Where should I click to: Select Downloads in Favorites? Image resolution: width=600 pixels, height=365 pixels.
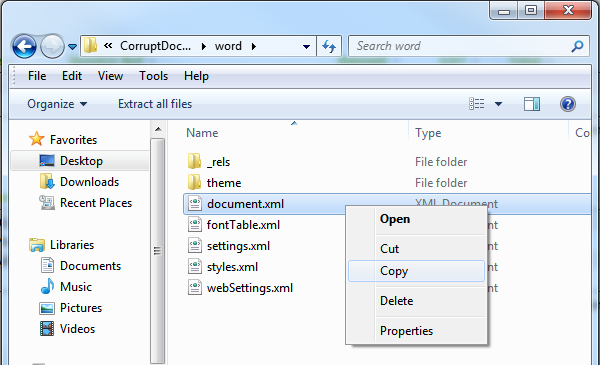(x=90, y=182)
